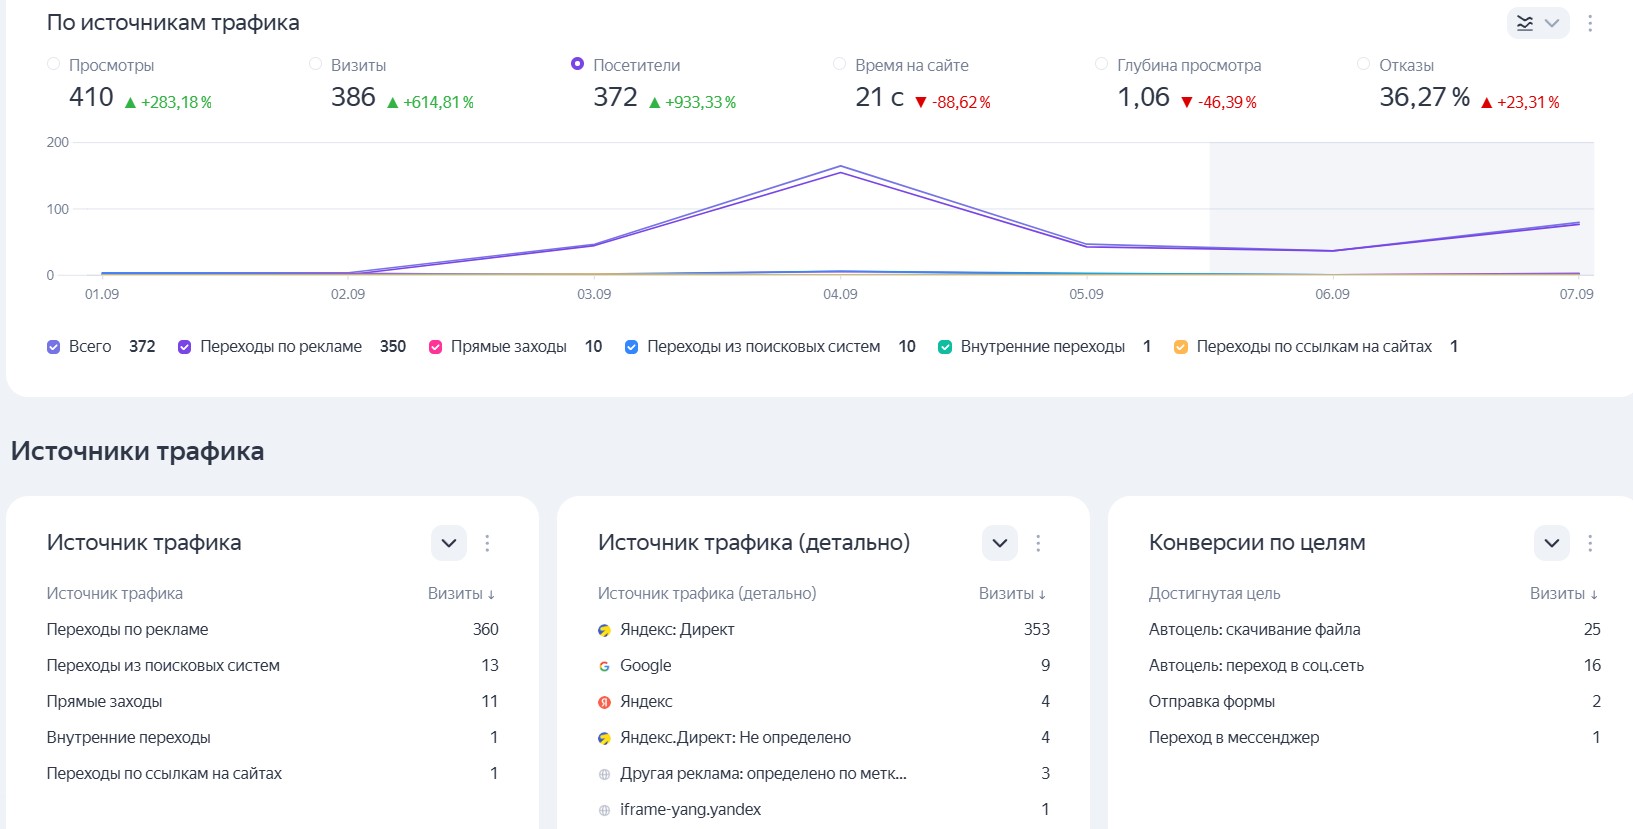Uncheck the Переходы по рекламе series

(x=185, y=347)
